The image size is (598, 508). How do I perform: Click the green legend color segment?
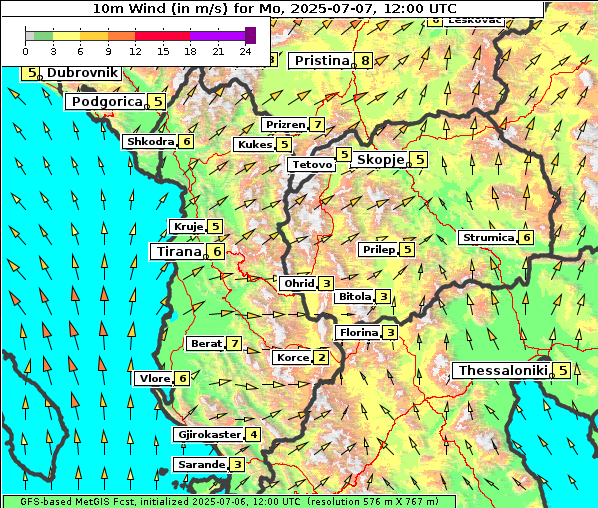(43, 36)
